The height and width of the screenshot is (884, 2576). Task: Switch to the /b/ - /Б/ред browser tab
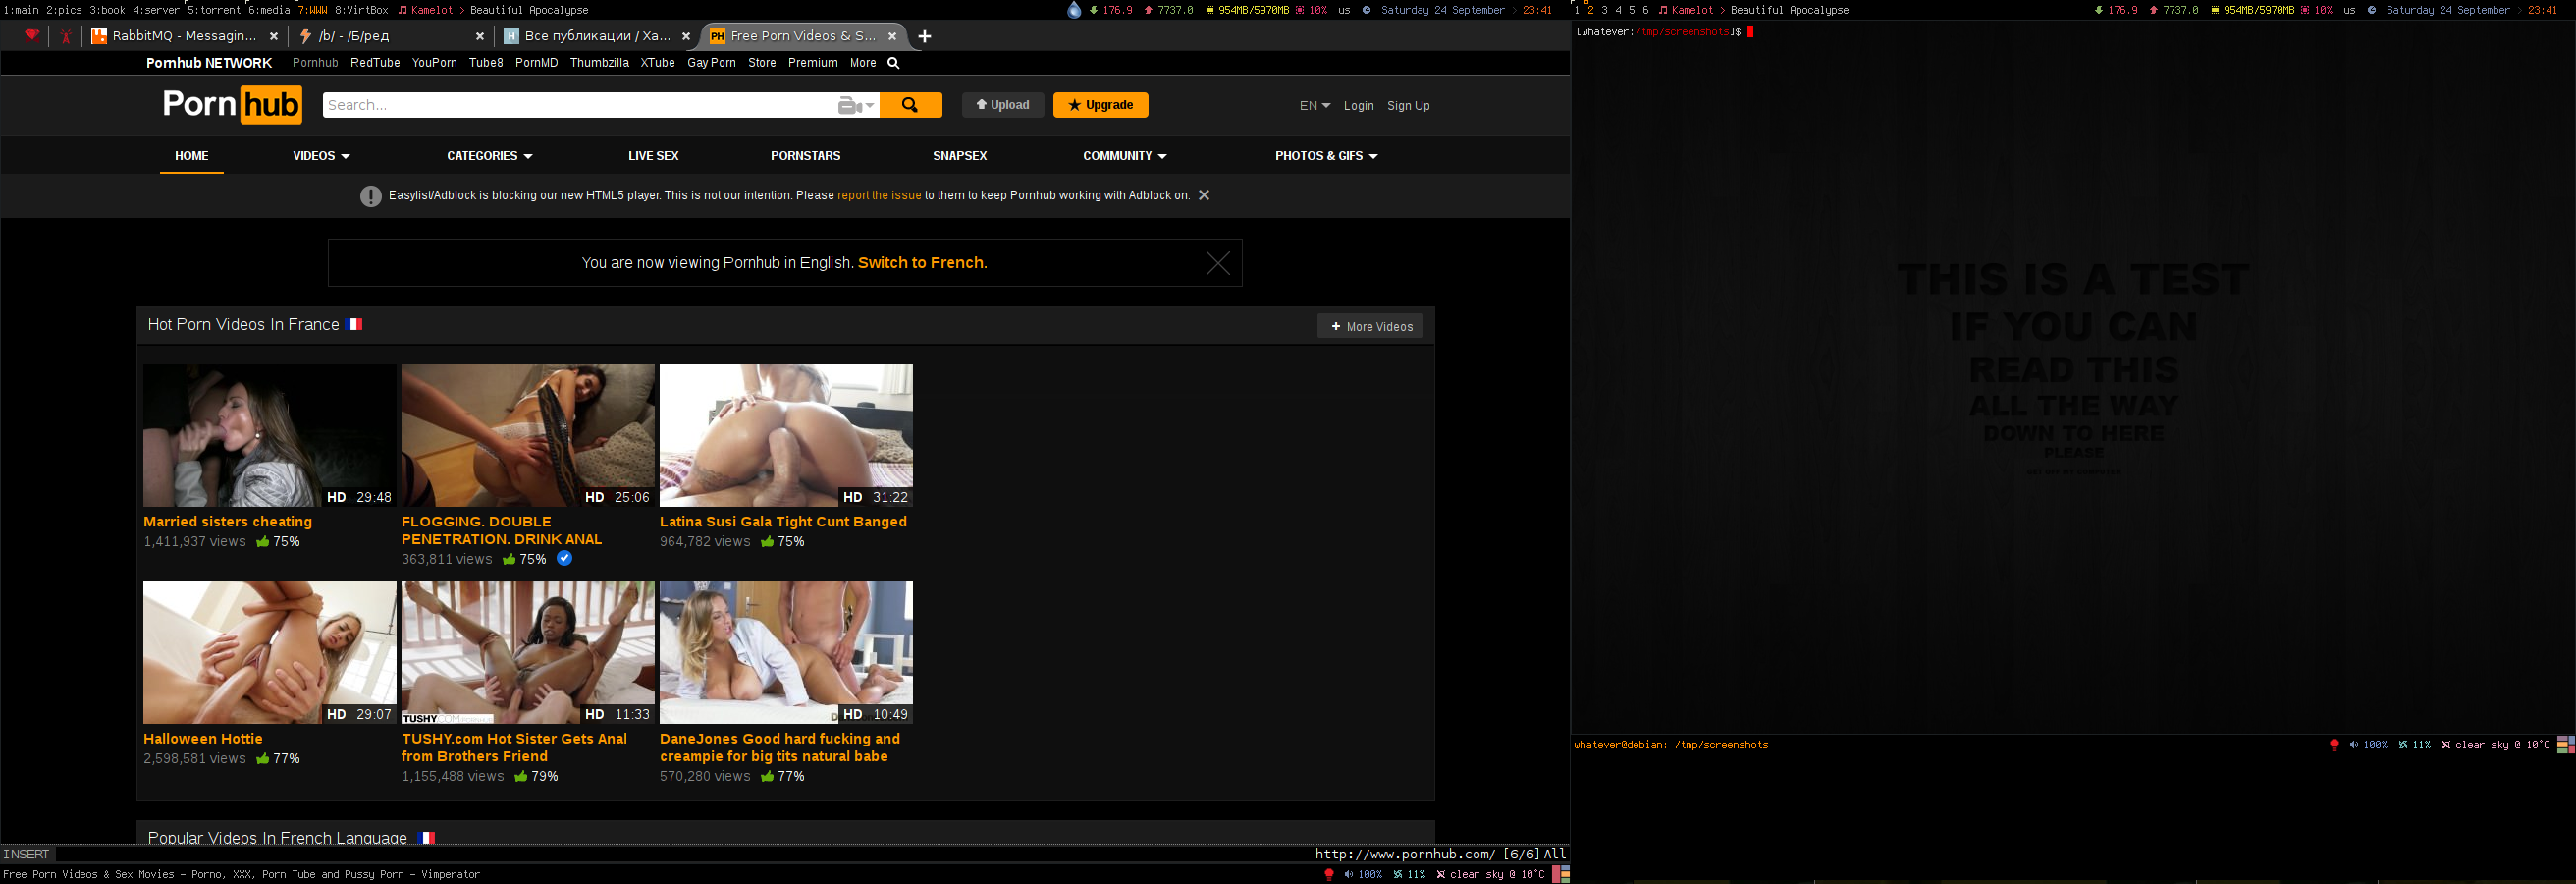[390, 36]
